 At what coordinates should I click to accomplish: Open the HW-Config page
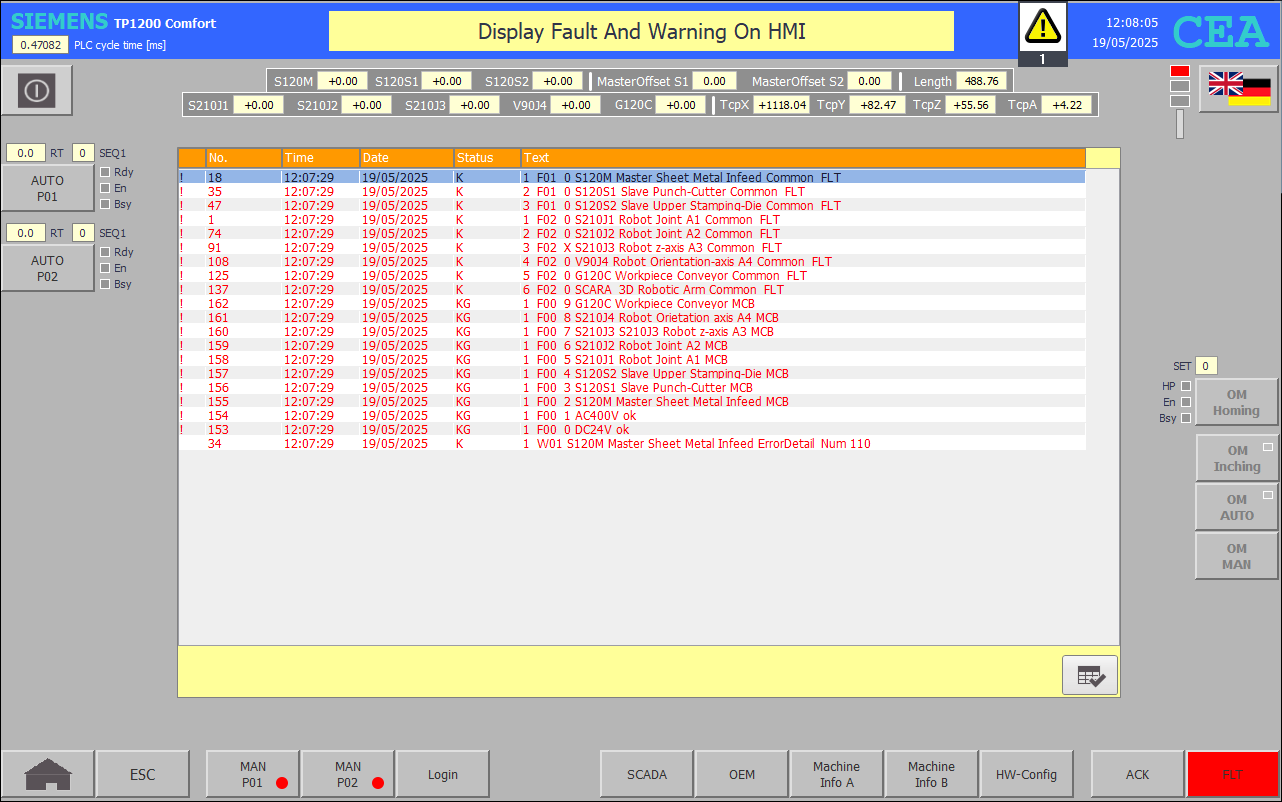point(1026,774)
